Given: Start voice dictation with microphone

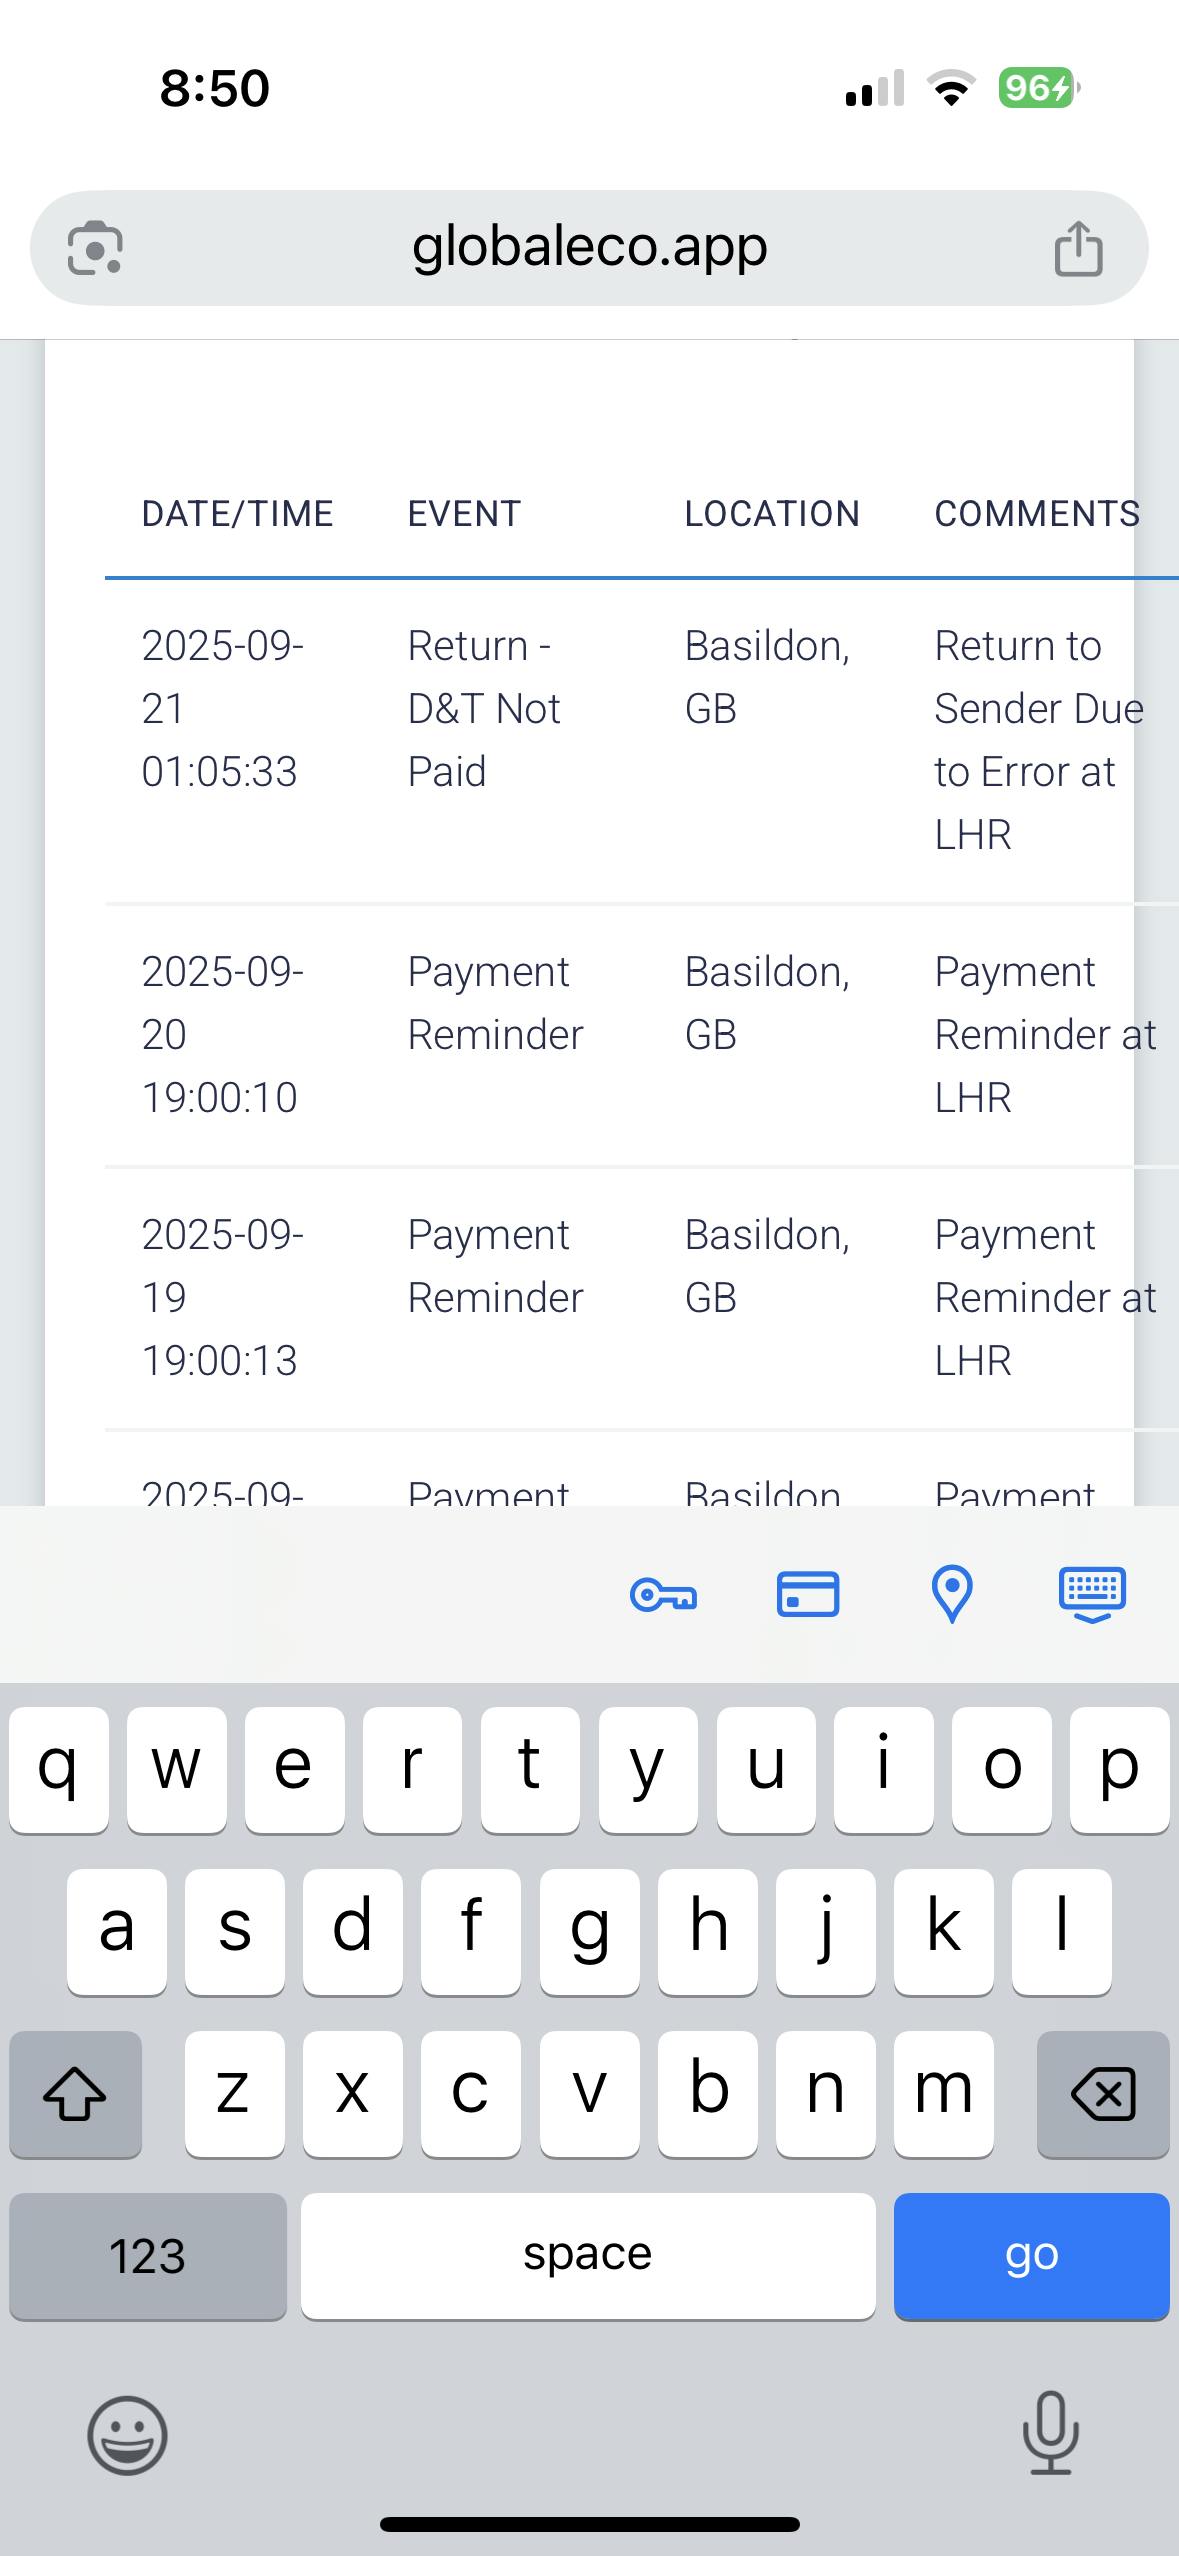Looking at the screenshot, I should (x=1050, y=2433).
